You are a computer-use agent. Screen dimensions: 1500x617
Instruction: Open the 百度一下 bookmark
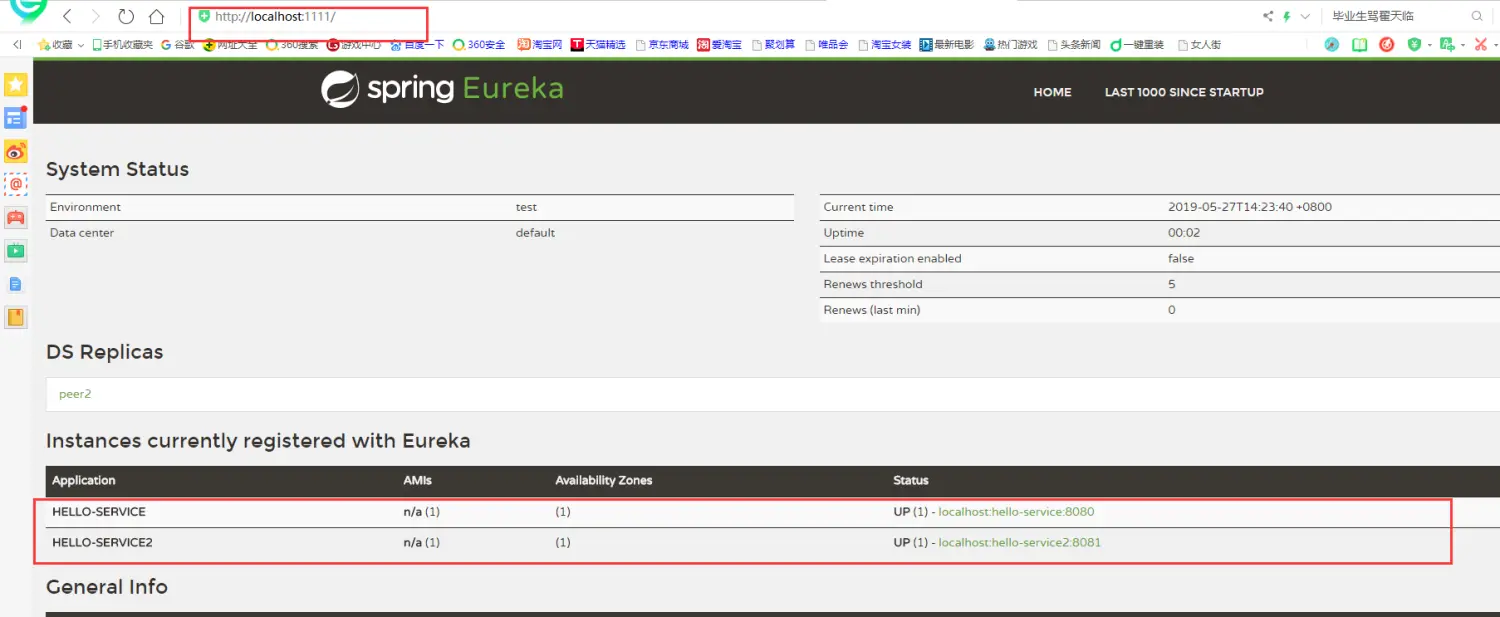pos(417,45)
